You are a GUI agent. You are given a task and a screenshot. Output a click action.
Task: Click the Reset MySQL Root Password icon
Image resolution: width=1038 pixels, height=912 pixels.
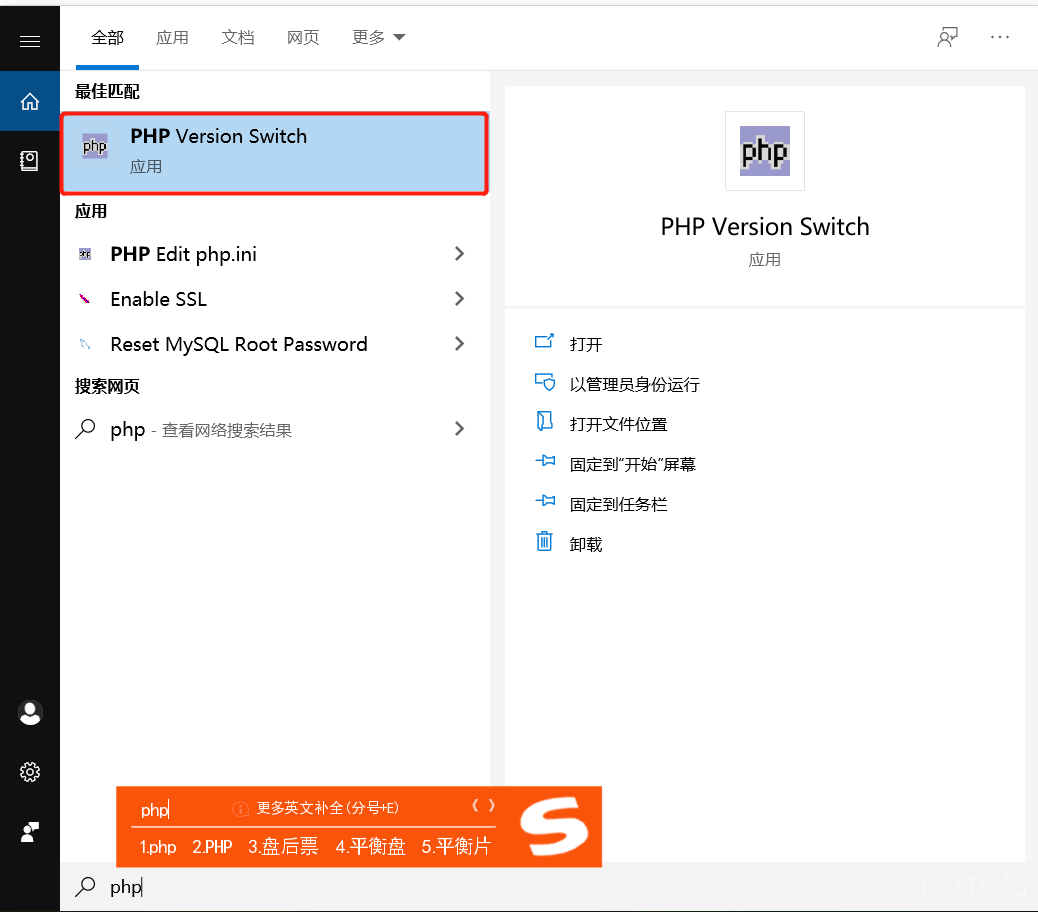[x=85, y=343]
